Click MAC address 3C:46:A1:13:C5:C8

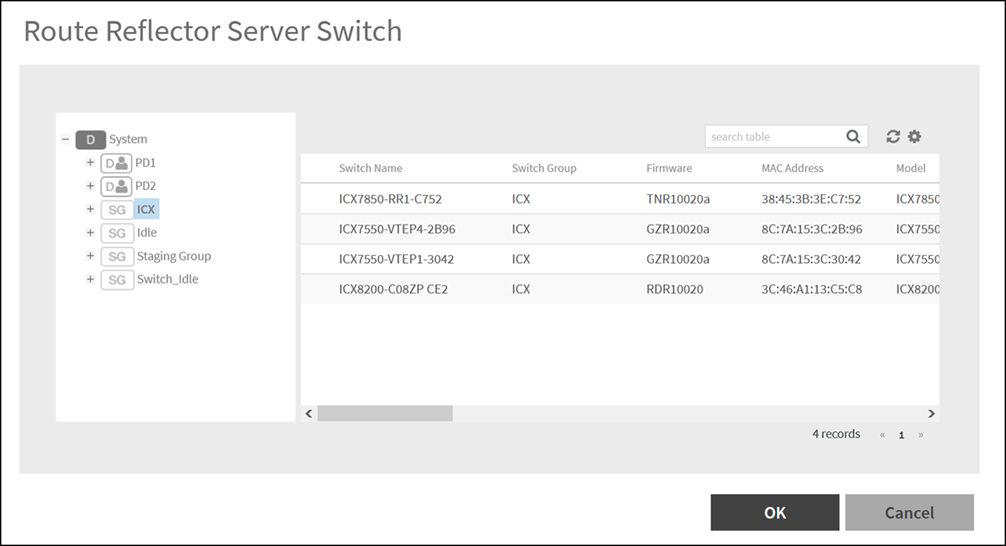point(812,289)
